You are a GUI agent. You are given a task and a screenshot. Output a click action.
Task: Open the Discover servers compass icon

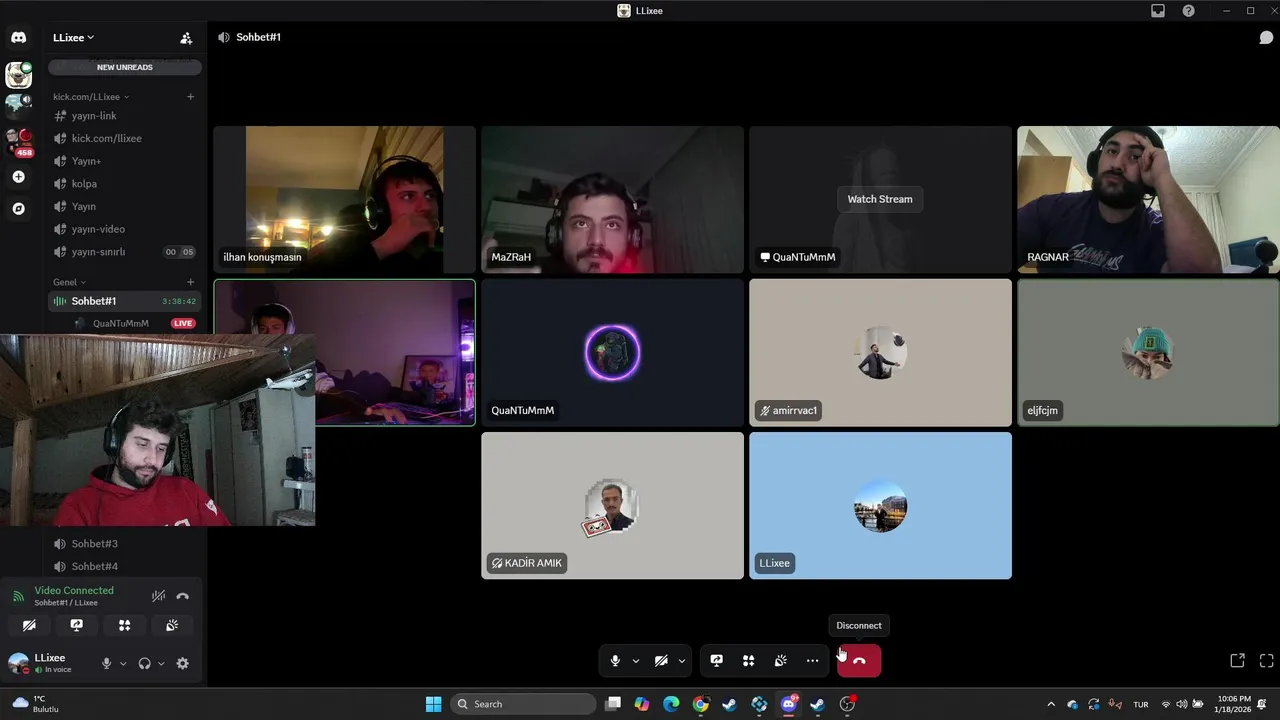pos(18,209)
